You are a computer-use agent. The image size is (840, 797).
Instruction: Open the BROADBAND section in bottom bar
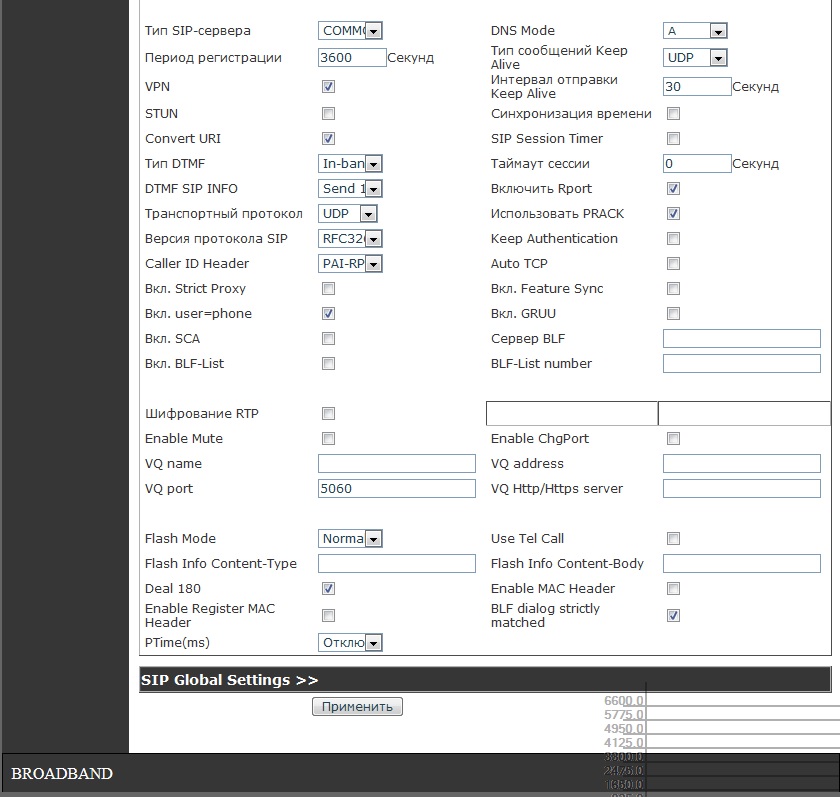click(62, 774)
